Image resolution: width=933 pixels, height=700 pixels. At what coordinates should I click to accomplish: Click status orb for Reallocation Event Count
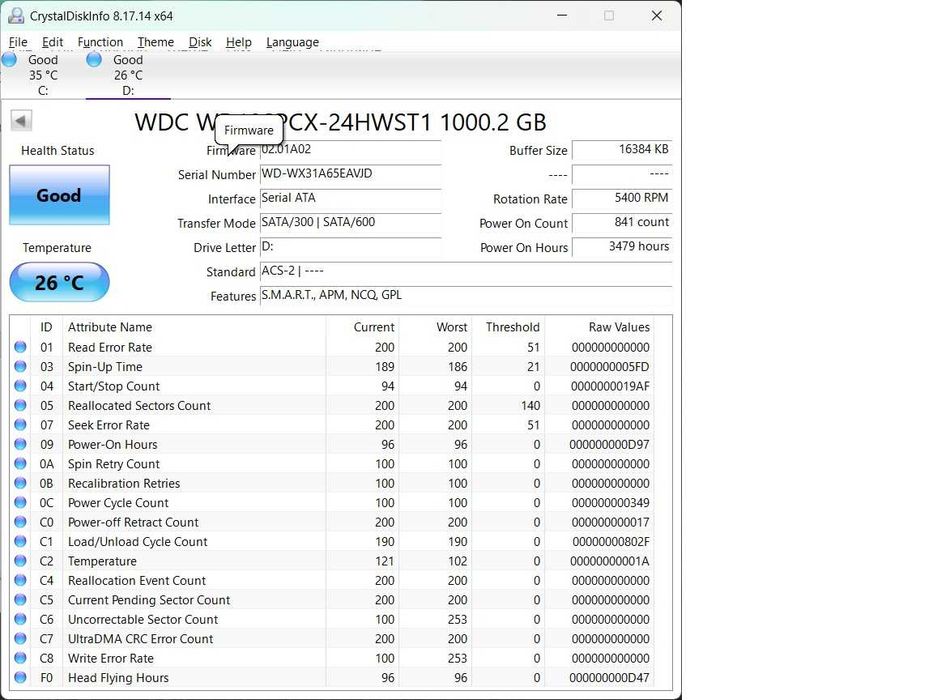pyautogui.click(x=20, y=580)
